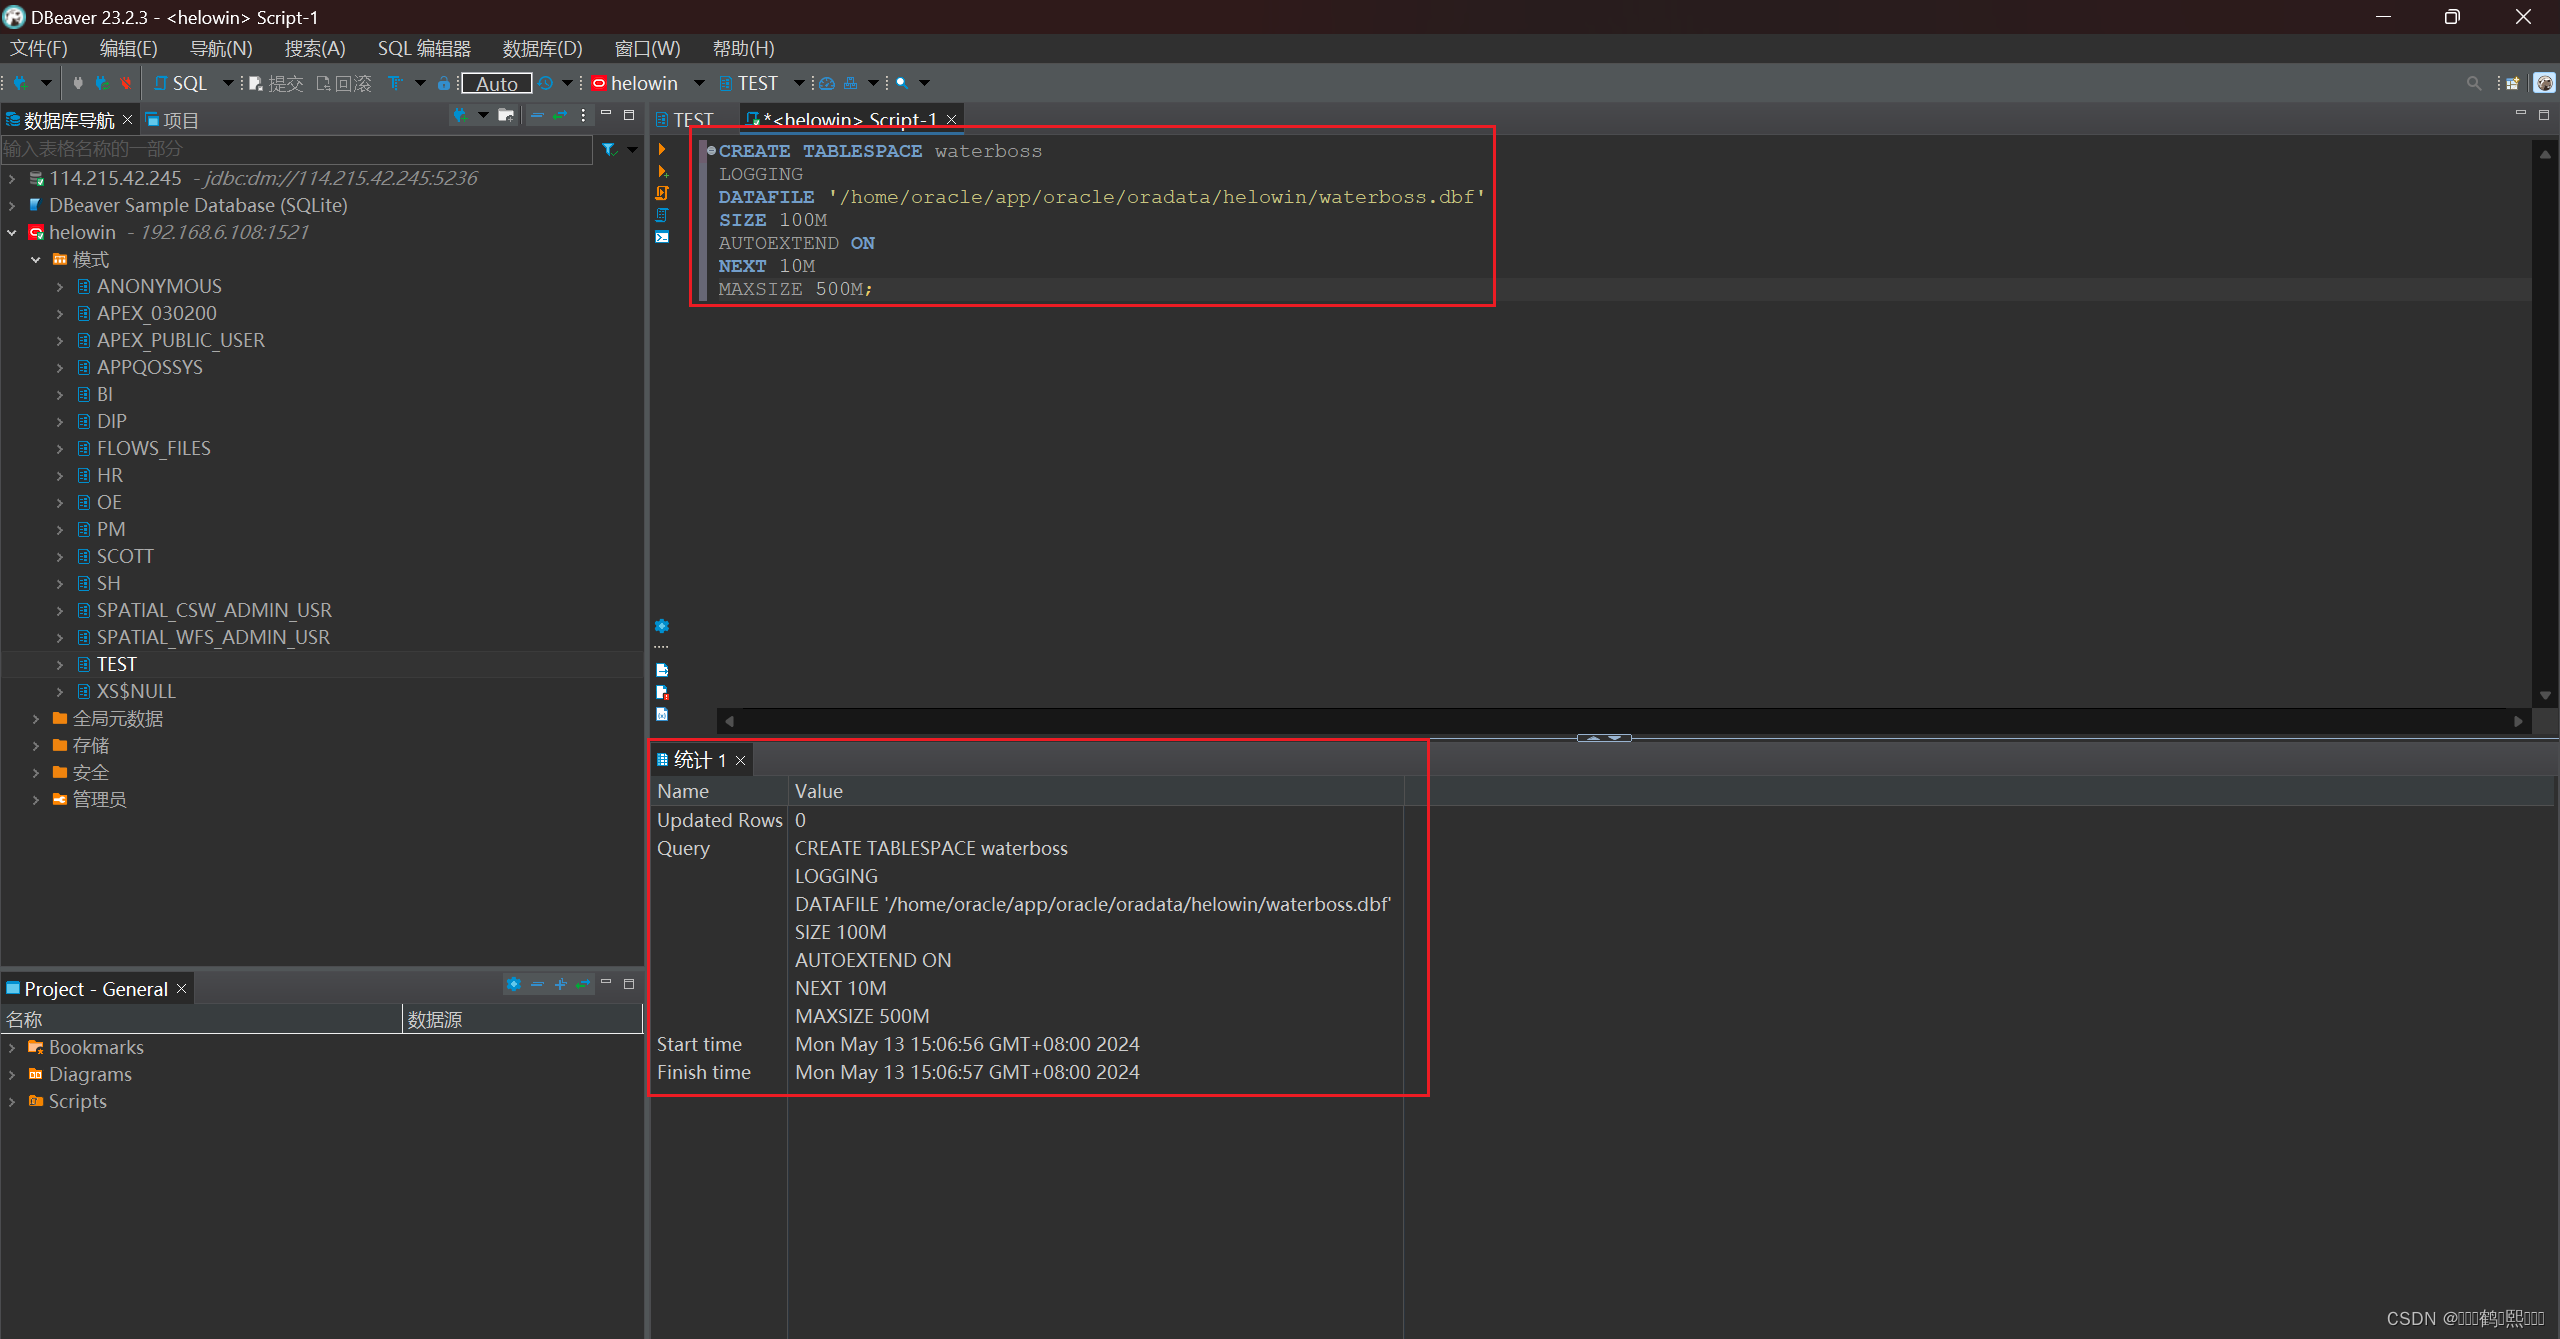Open the helowin active connection dropdown
This screenshot has height=1339, width=2560.
(645, 84)
